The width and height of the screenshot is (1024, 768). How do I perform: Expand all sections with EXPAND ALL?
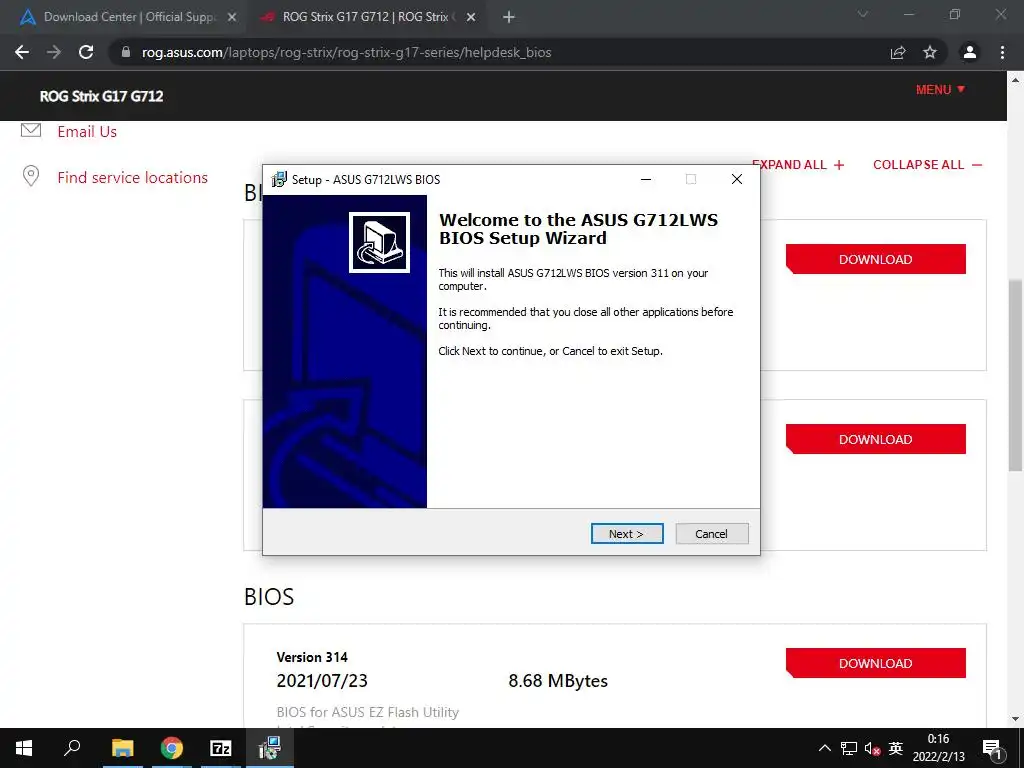(x=798, y=165)
